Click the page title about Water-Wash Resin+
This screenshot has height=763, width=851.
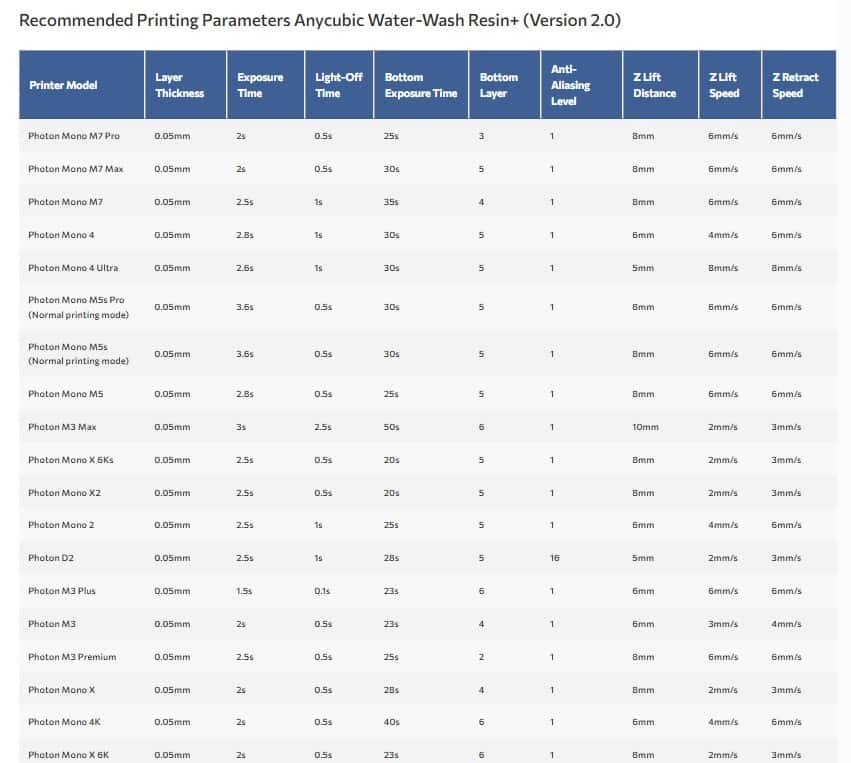(320, 21)
